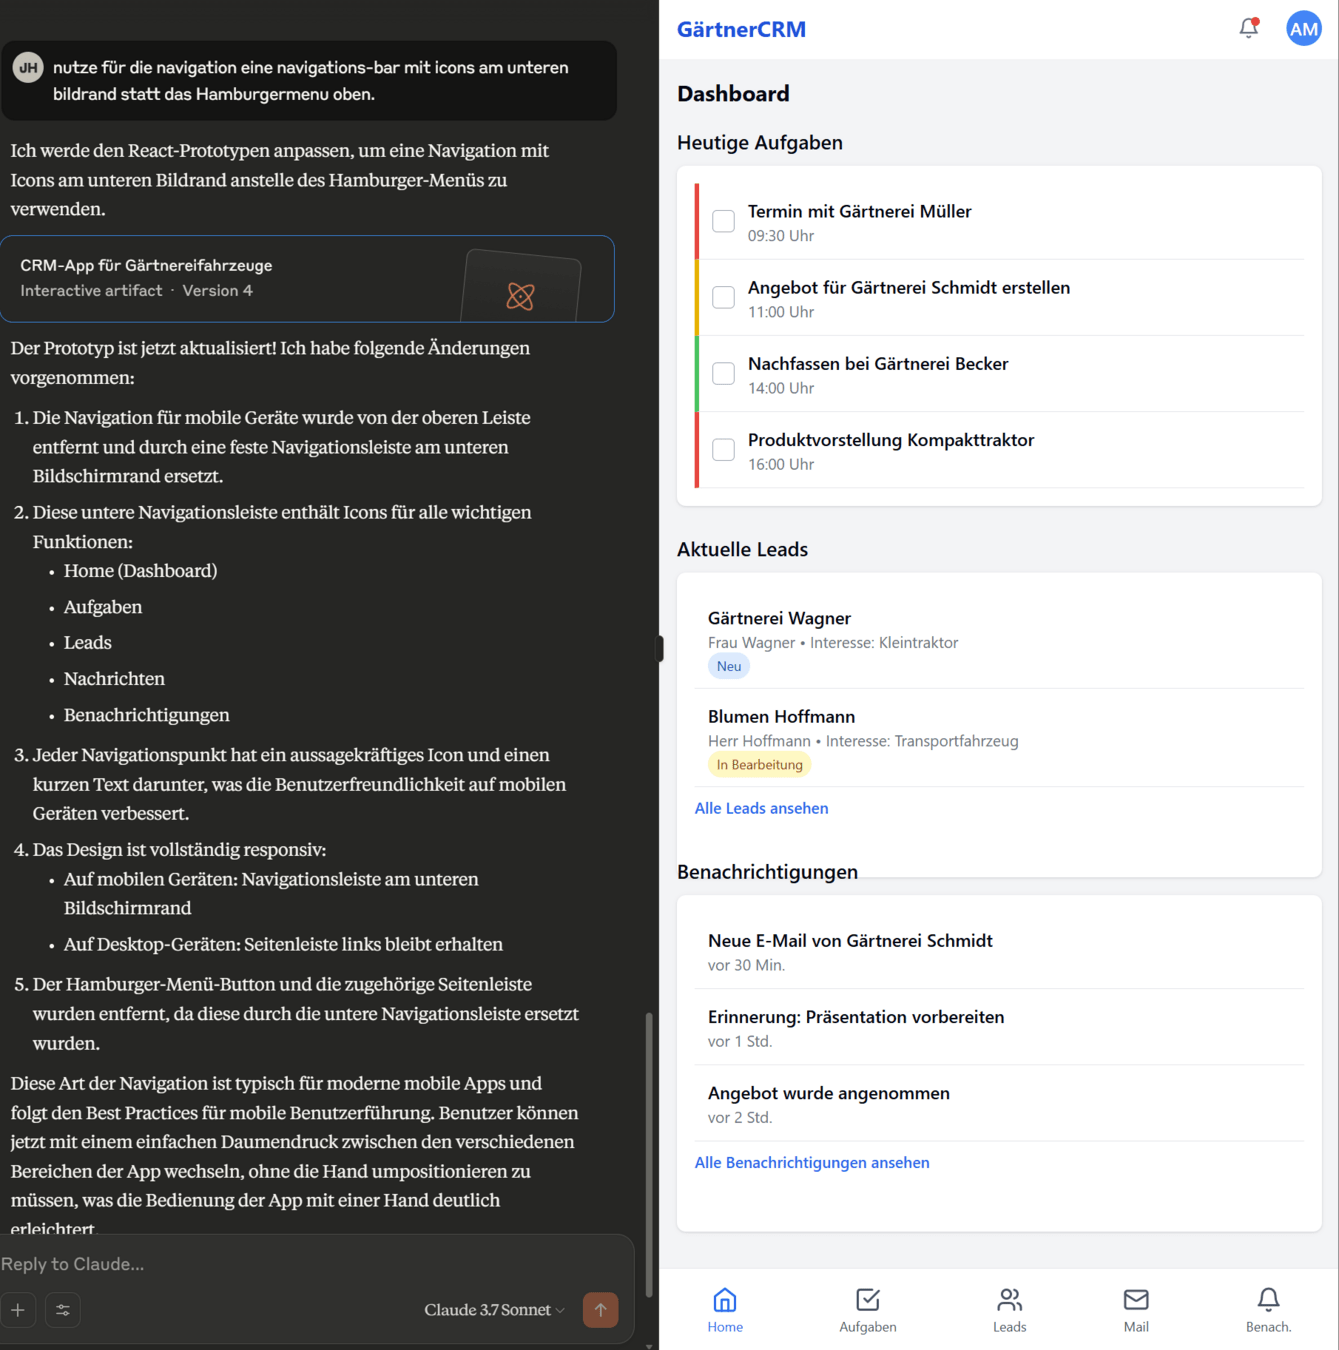Click the send message arrow button
Viewport: 1339px width, 1350px height.
click(x=601, y=1310)
